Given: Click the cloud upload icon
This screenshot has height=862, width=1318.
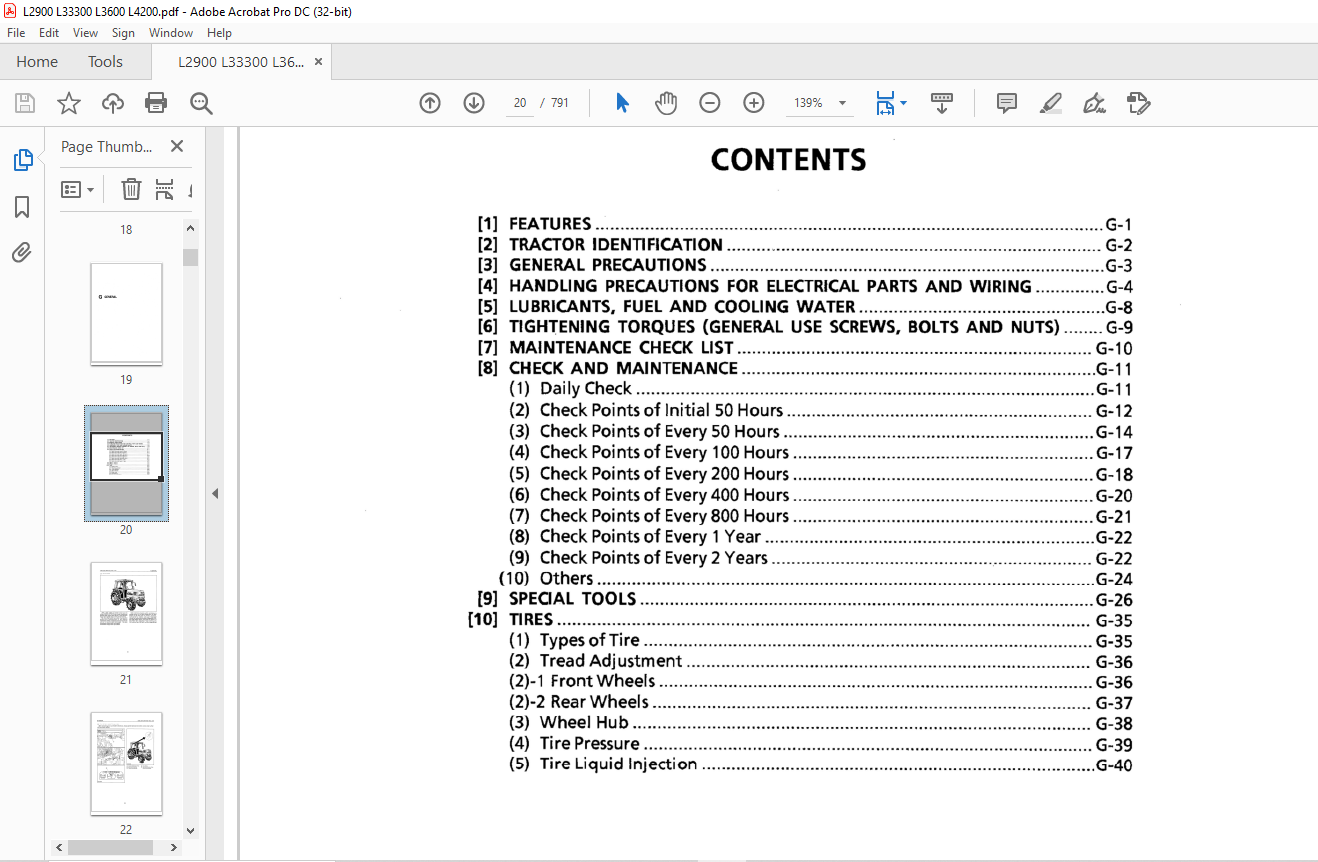Looking at the screenshot, I should [x=112, y=103].
